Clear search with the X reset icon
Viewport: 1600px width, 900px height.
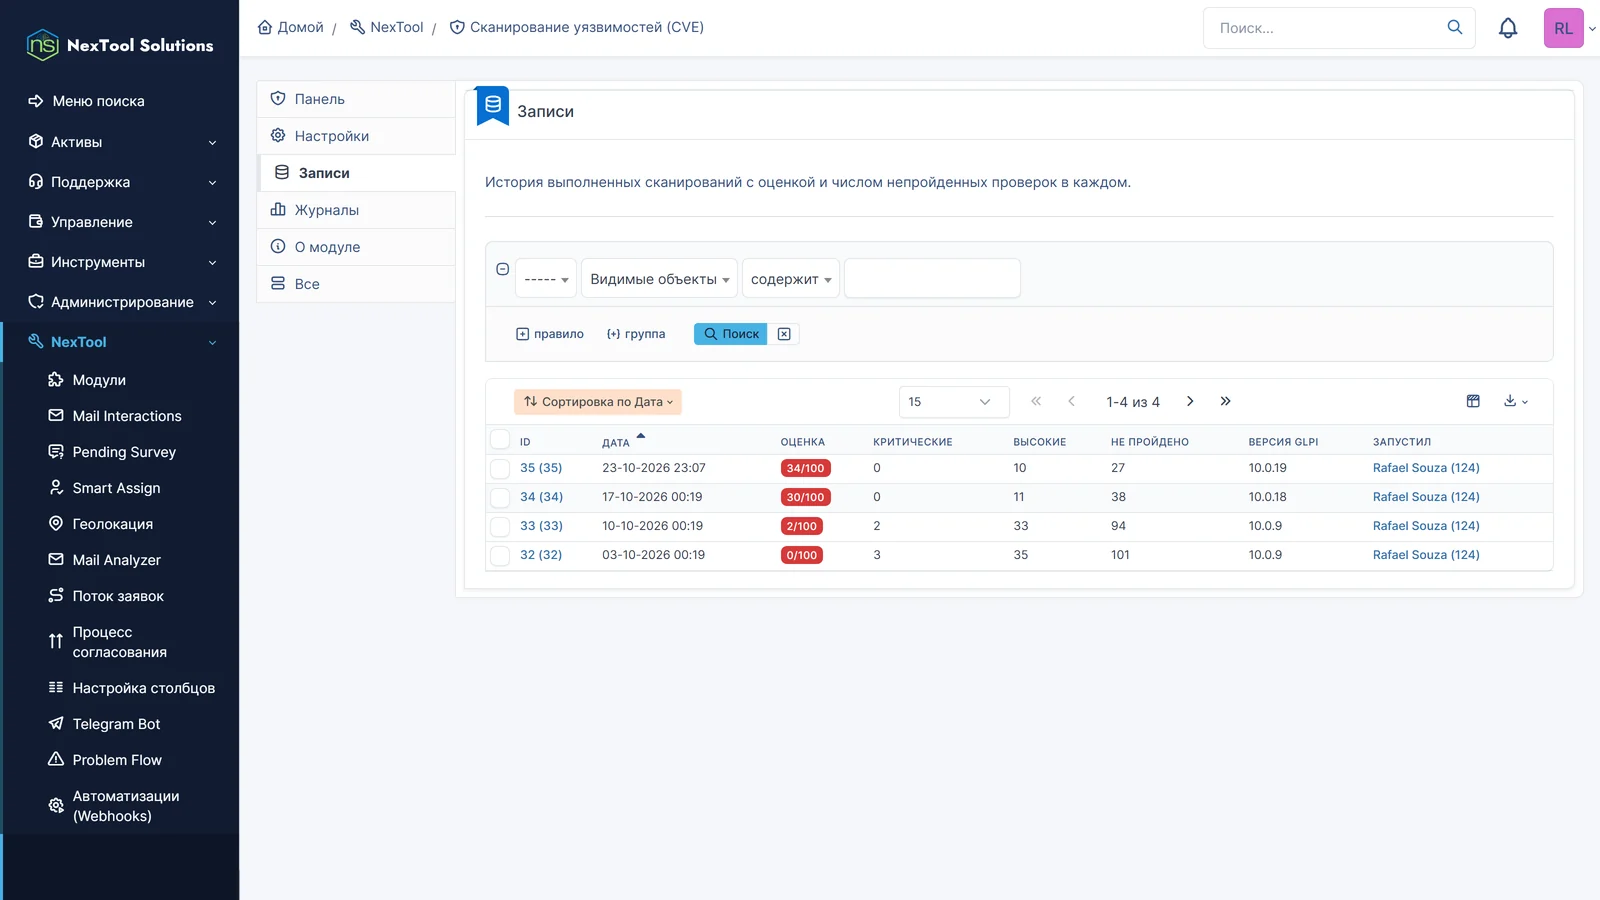point(784,334)
